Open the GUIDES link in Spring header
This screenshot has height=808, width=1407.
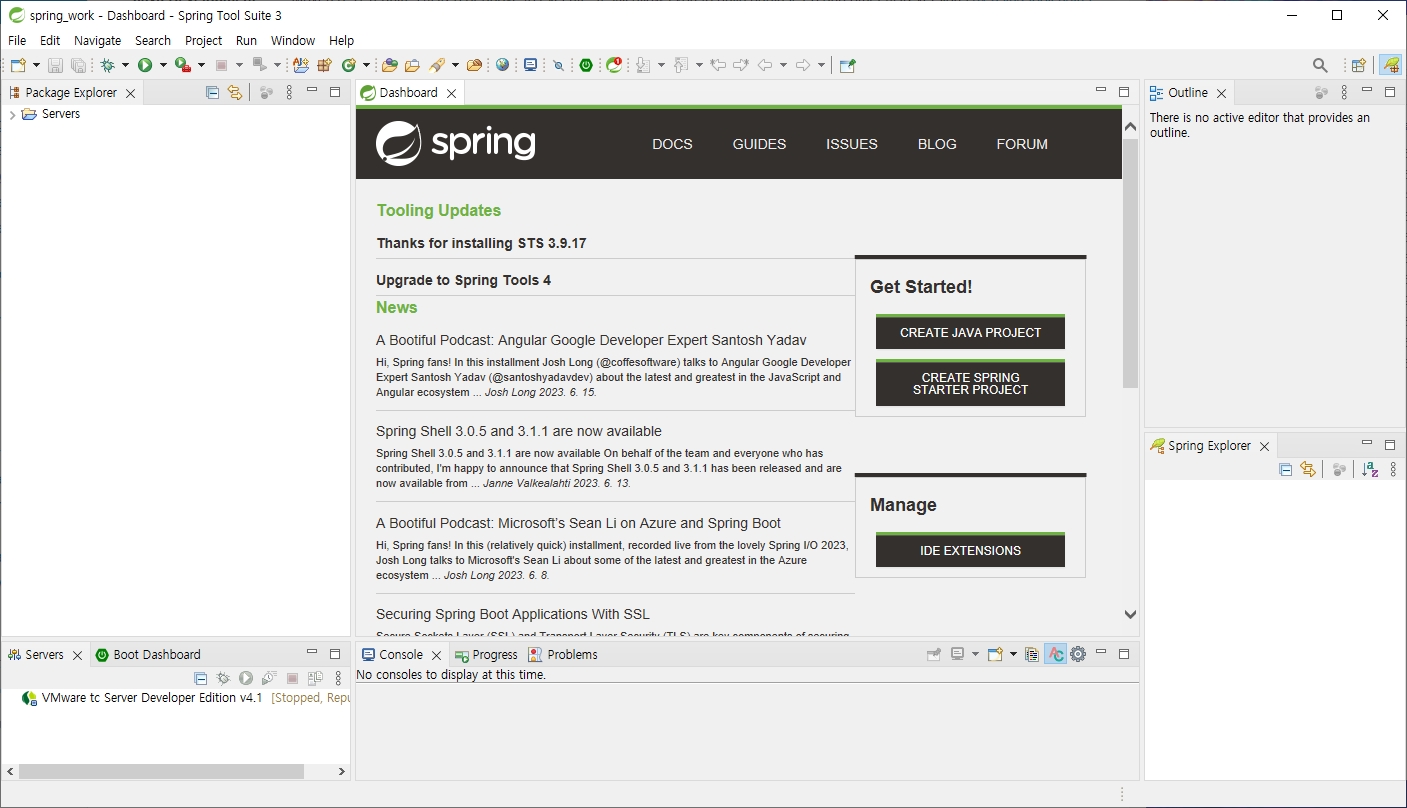(759, 144)
